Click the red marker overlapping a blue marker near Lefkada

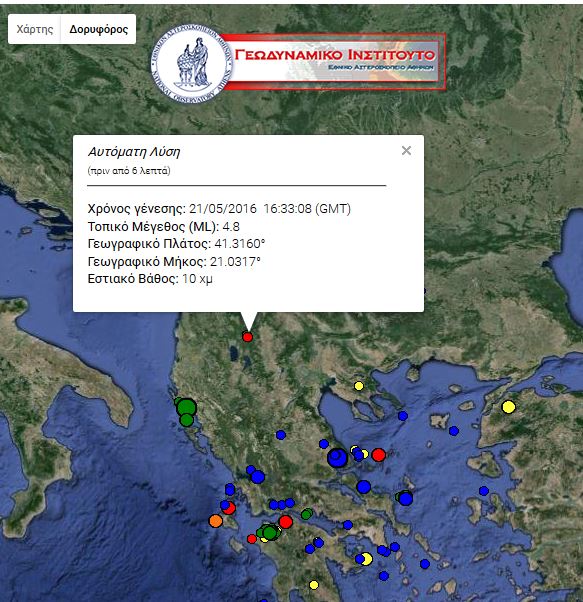click(229, 508)
